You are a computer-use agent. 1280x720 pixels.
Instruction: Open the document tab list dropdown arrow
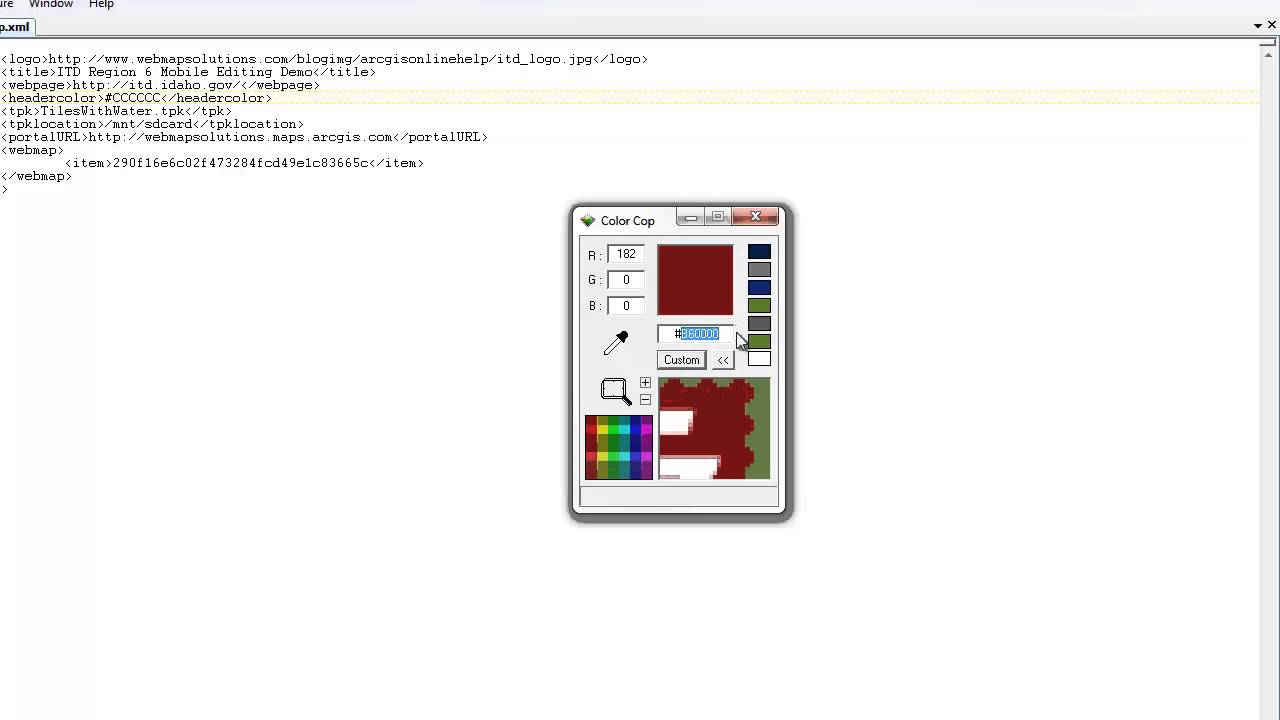pyautogui.click(x=1258, y=26)
